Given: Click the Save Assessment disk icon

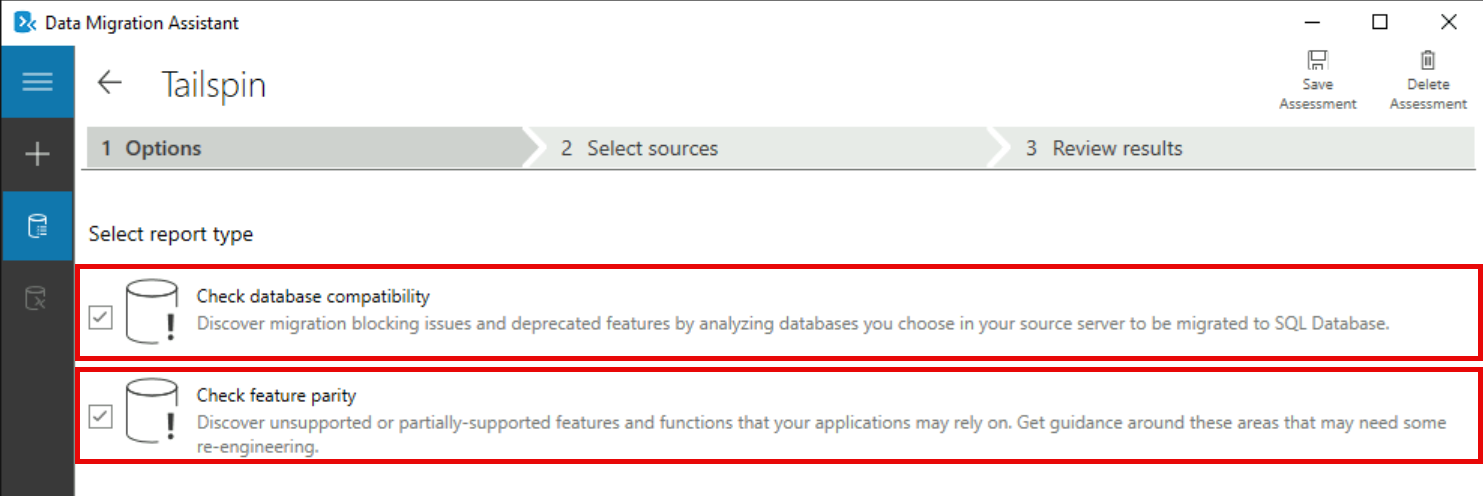Looking at the screenshot, I should [1317, 60].
